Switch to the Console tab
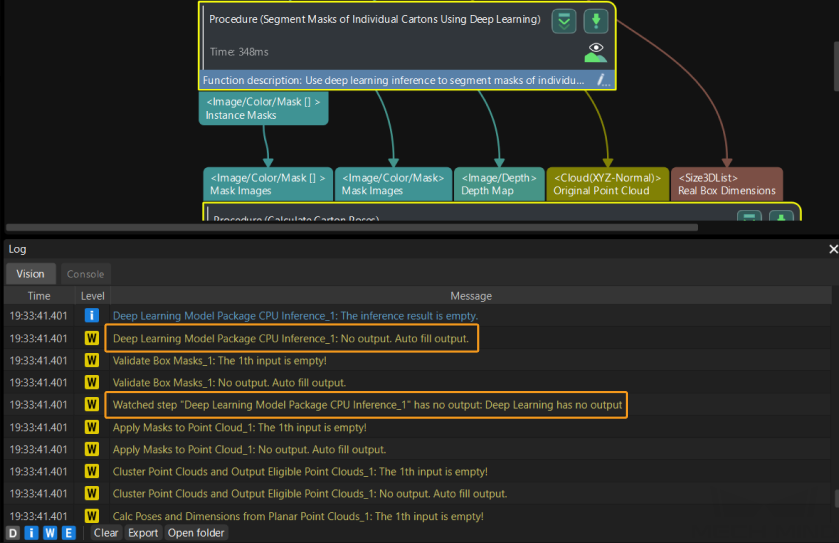This screenshot has height=543, width=839. [85, 274]
